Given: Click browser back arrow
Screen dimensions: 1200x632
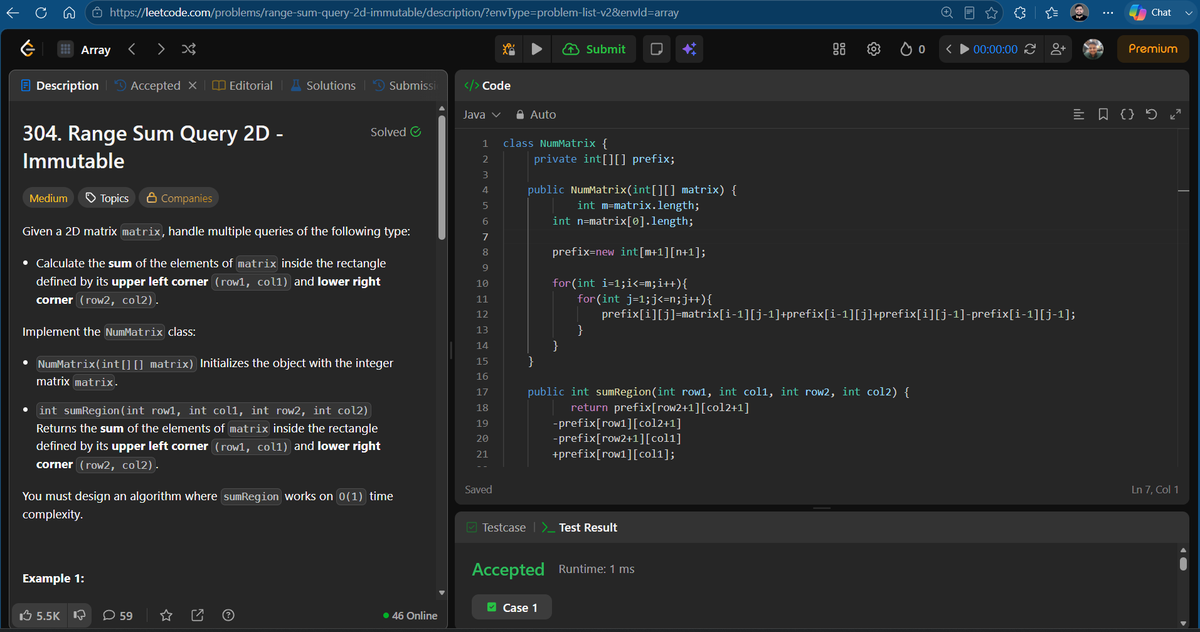Looking at the screenshot, I should point(12,13).
